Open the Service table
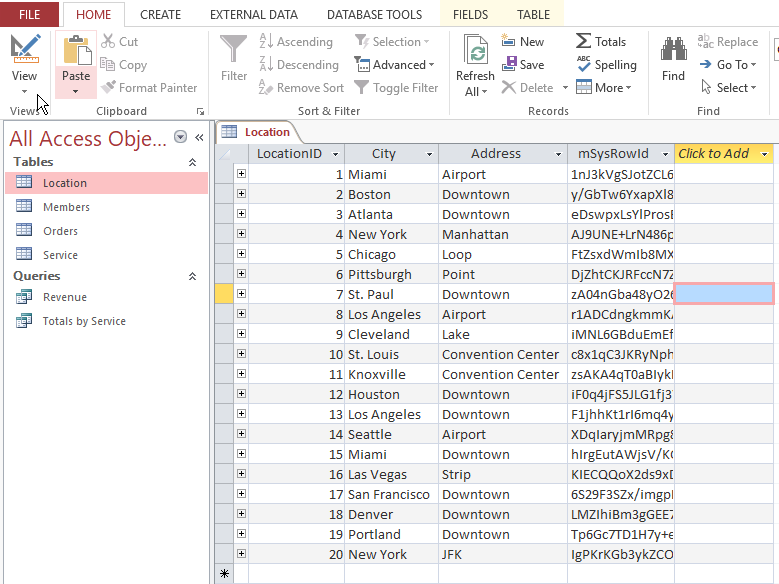This screenshot has height=584, width=779. [x=106, y=254]
